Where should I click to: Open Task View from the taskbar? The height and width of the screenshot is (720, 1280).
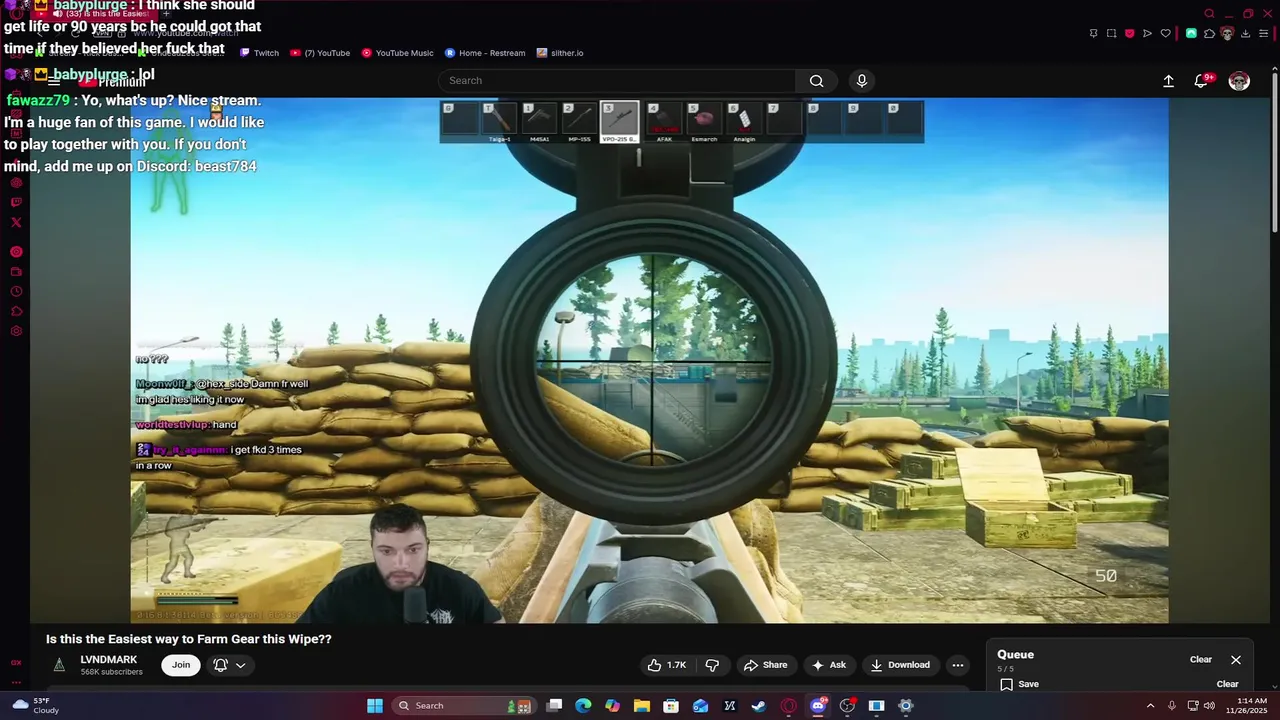point(554,706)
